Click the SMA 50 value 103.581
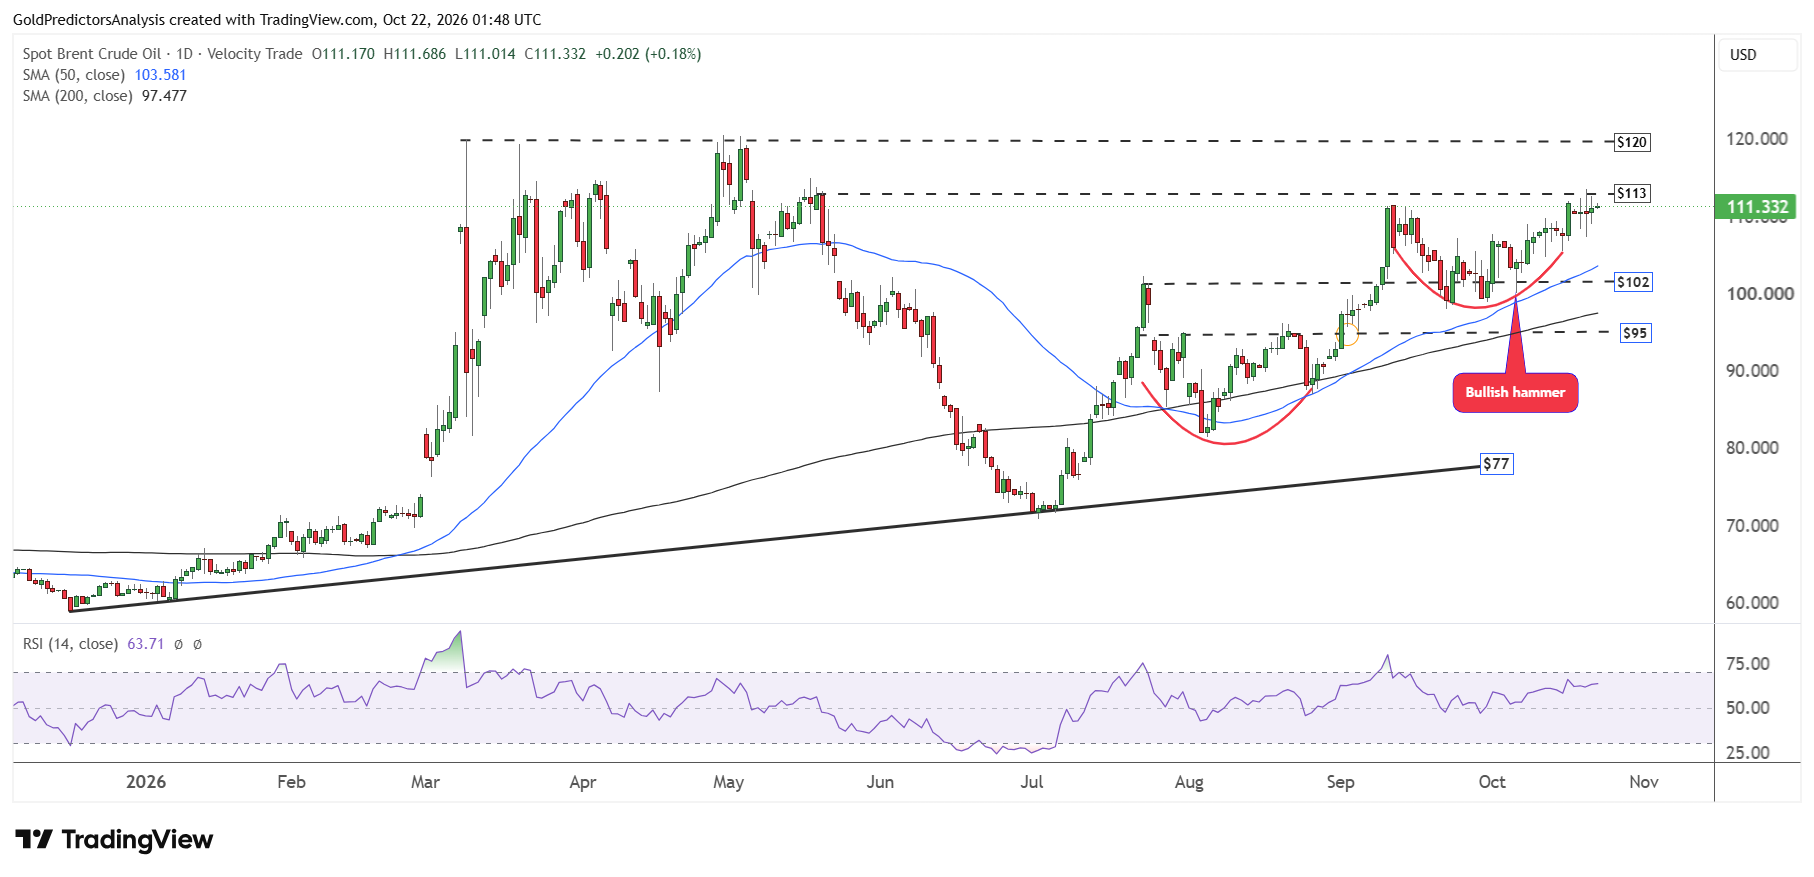The width and height of the screenshot is (1814, 877). click(x=160, y=75)
